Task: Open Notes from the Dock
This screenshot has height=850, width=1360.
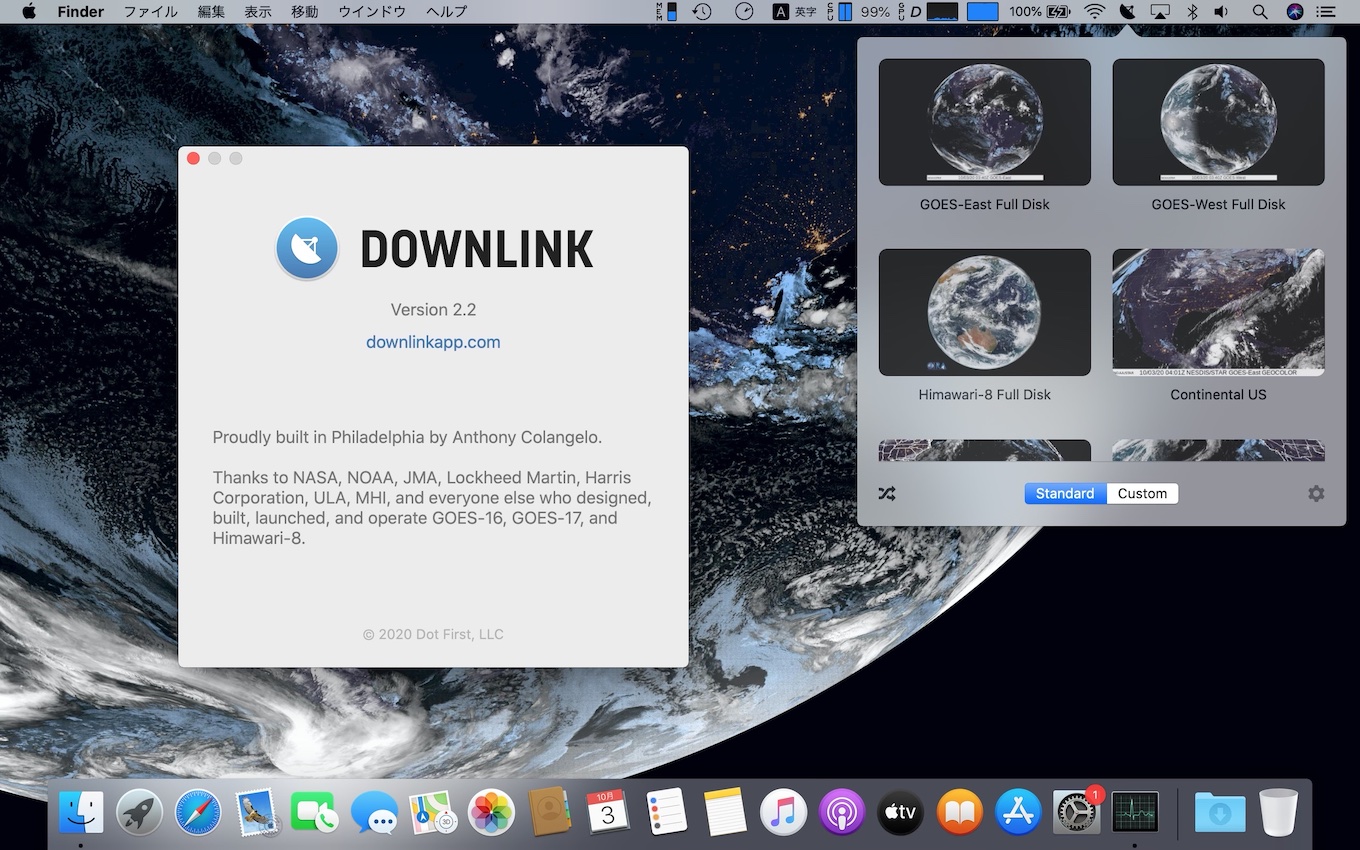Action: click(x=725, y=812)
